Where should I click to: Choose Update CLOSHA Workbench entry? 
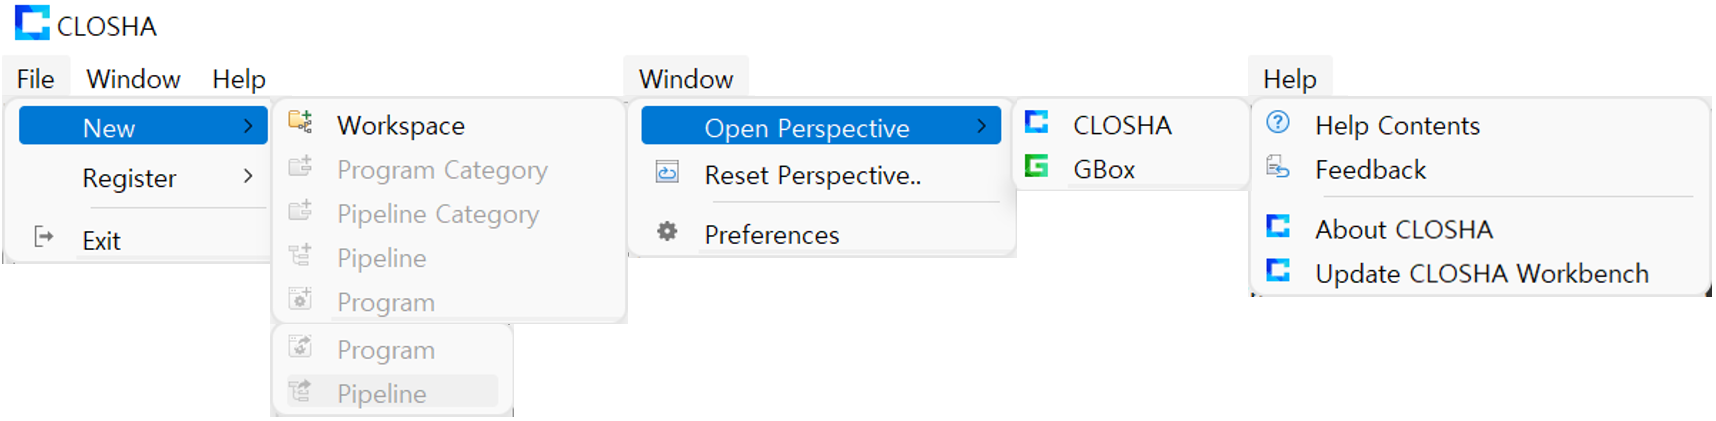pyautogui.click(x=1480, y=273)
